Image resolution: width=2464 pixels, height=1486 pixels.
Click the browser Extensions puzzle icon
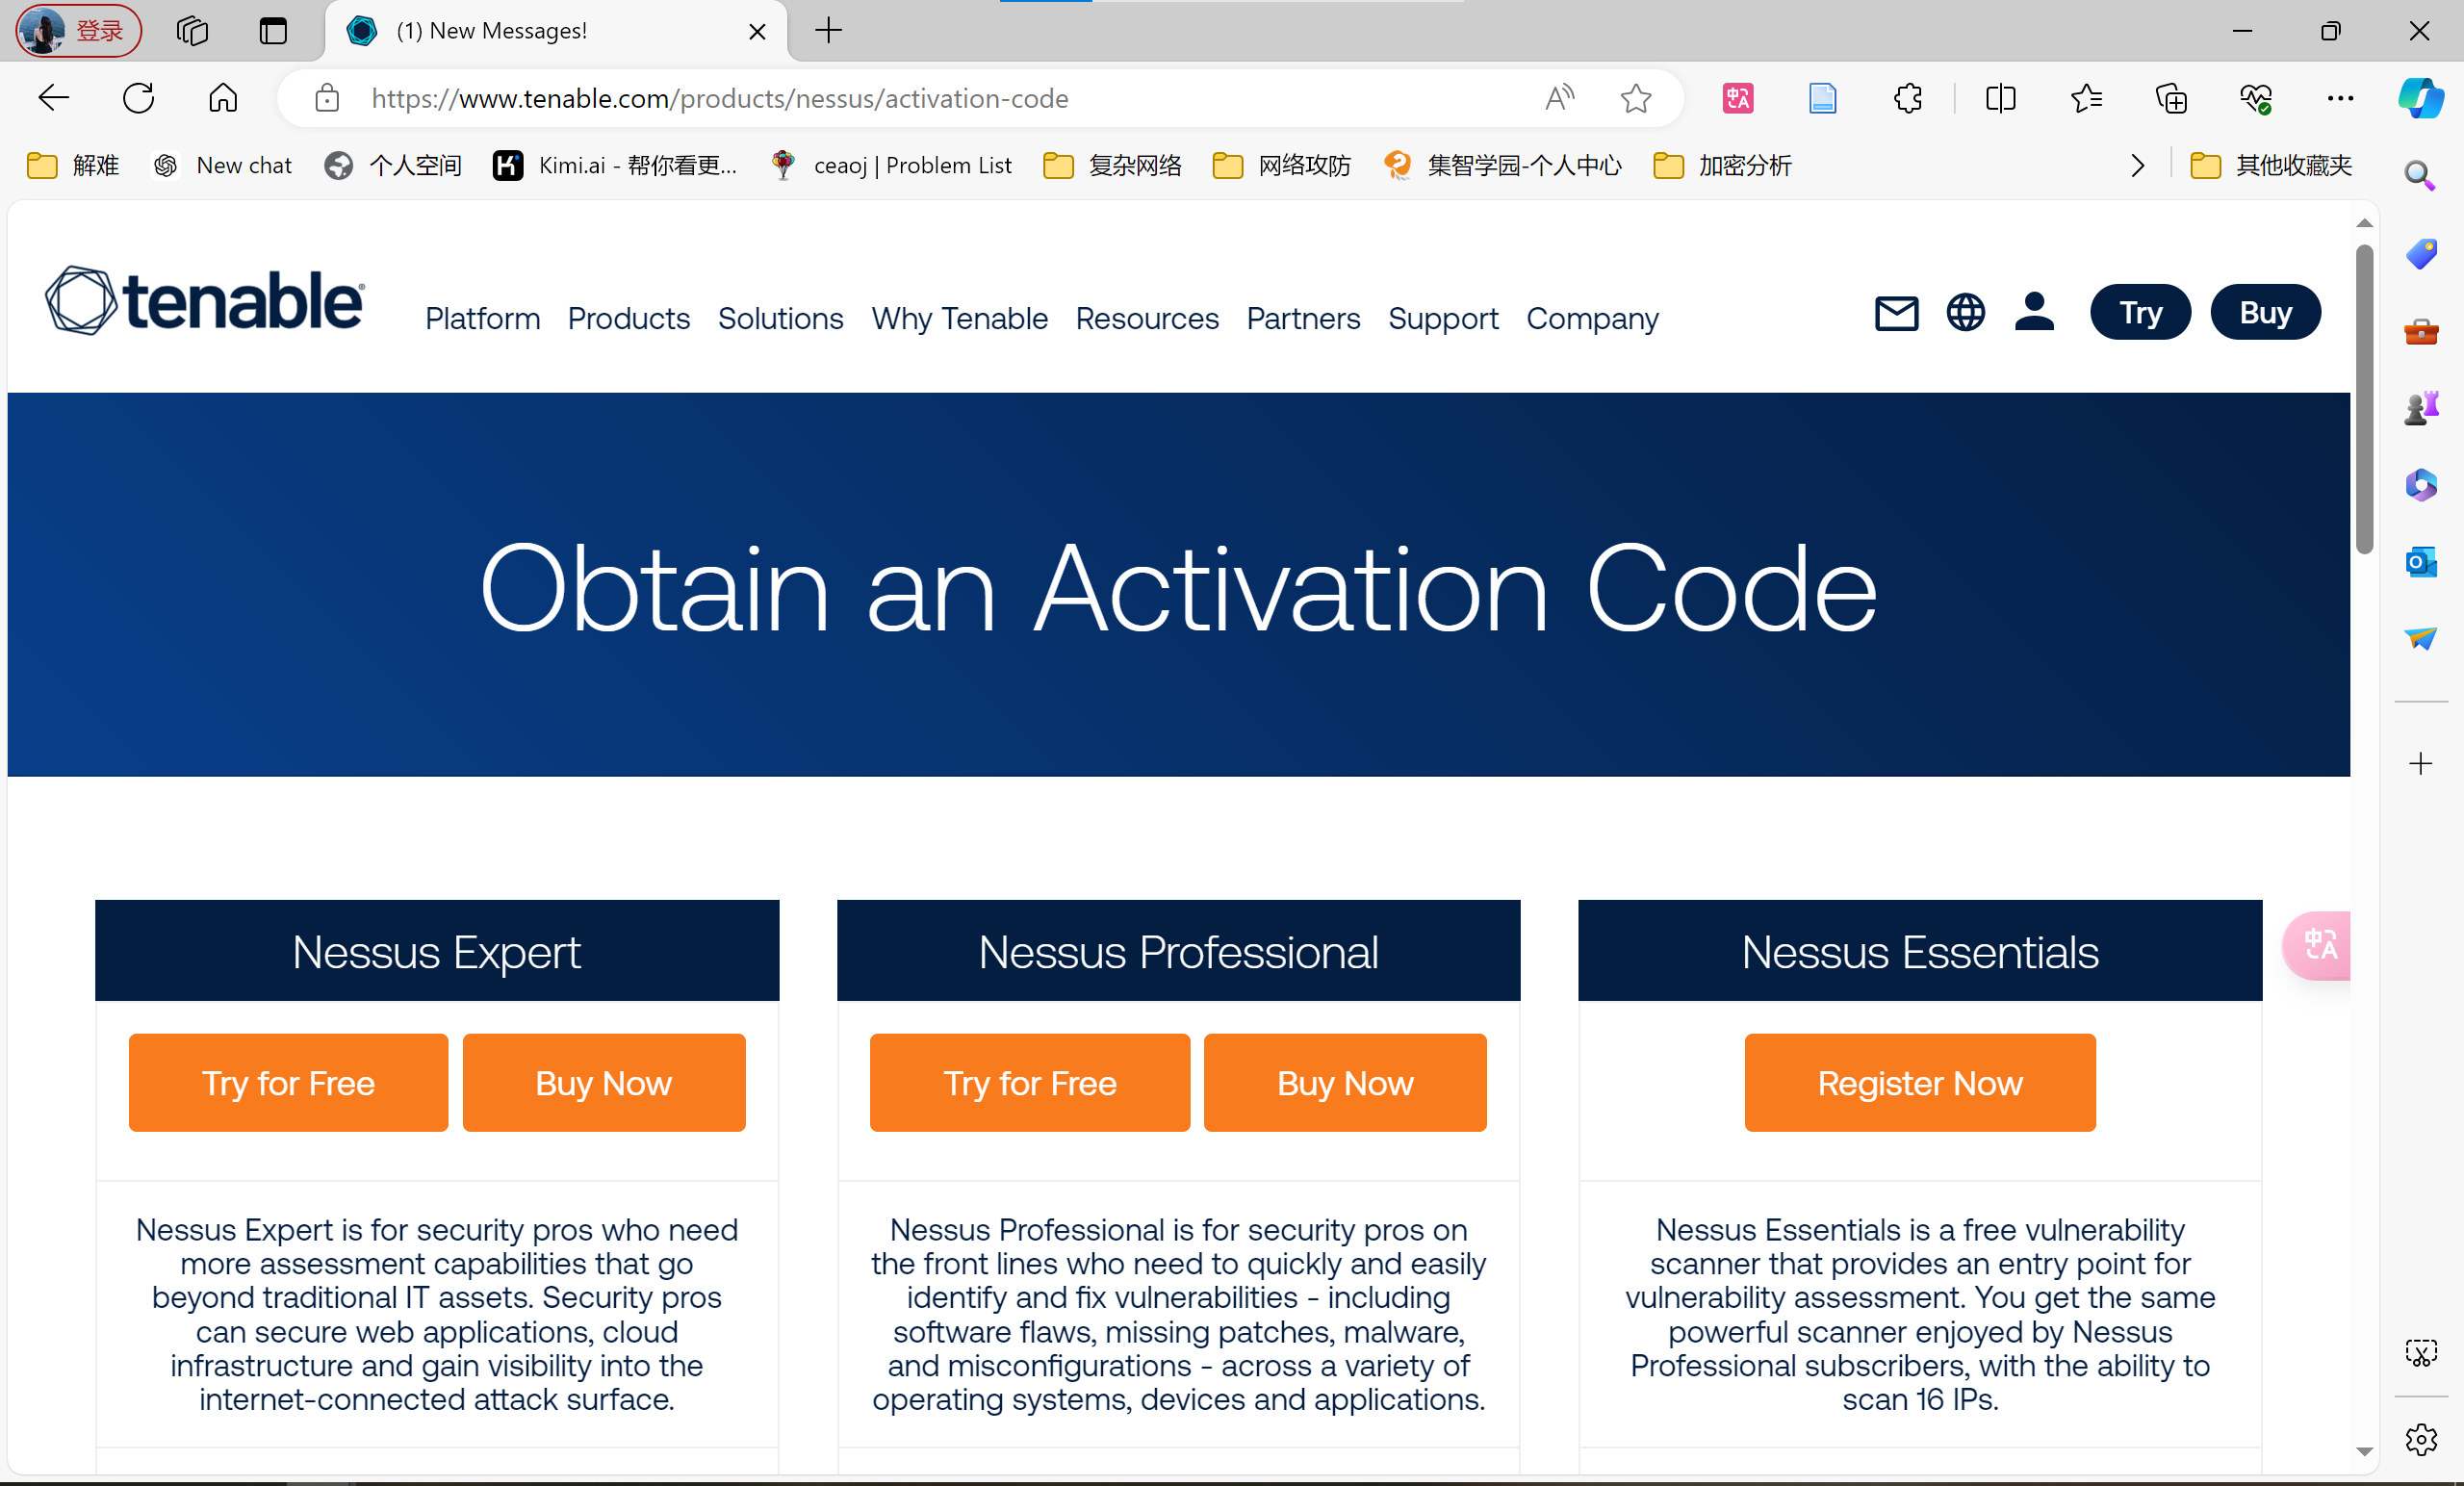click(1908, 98)
